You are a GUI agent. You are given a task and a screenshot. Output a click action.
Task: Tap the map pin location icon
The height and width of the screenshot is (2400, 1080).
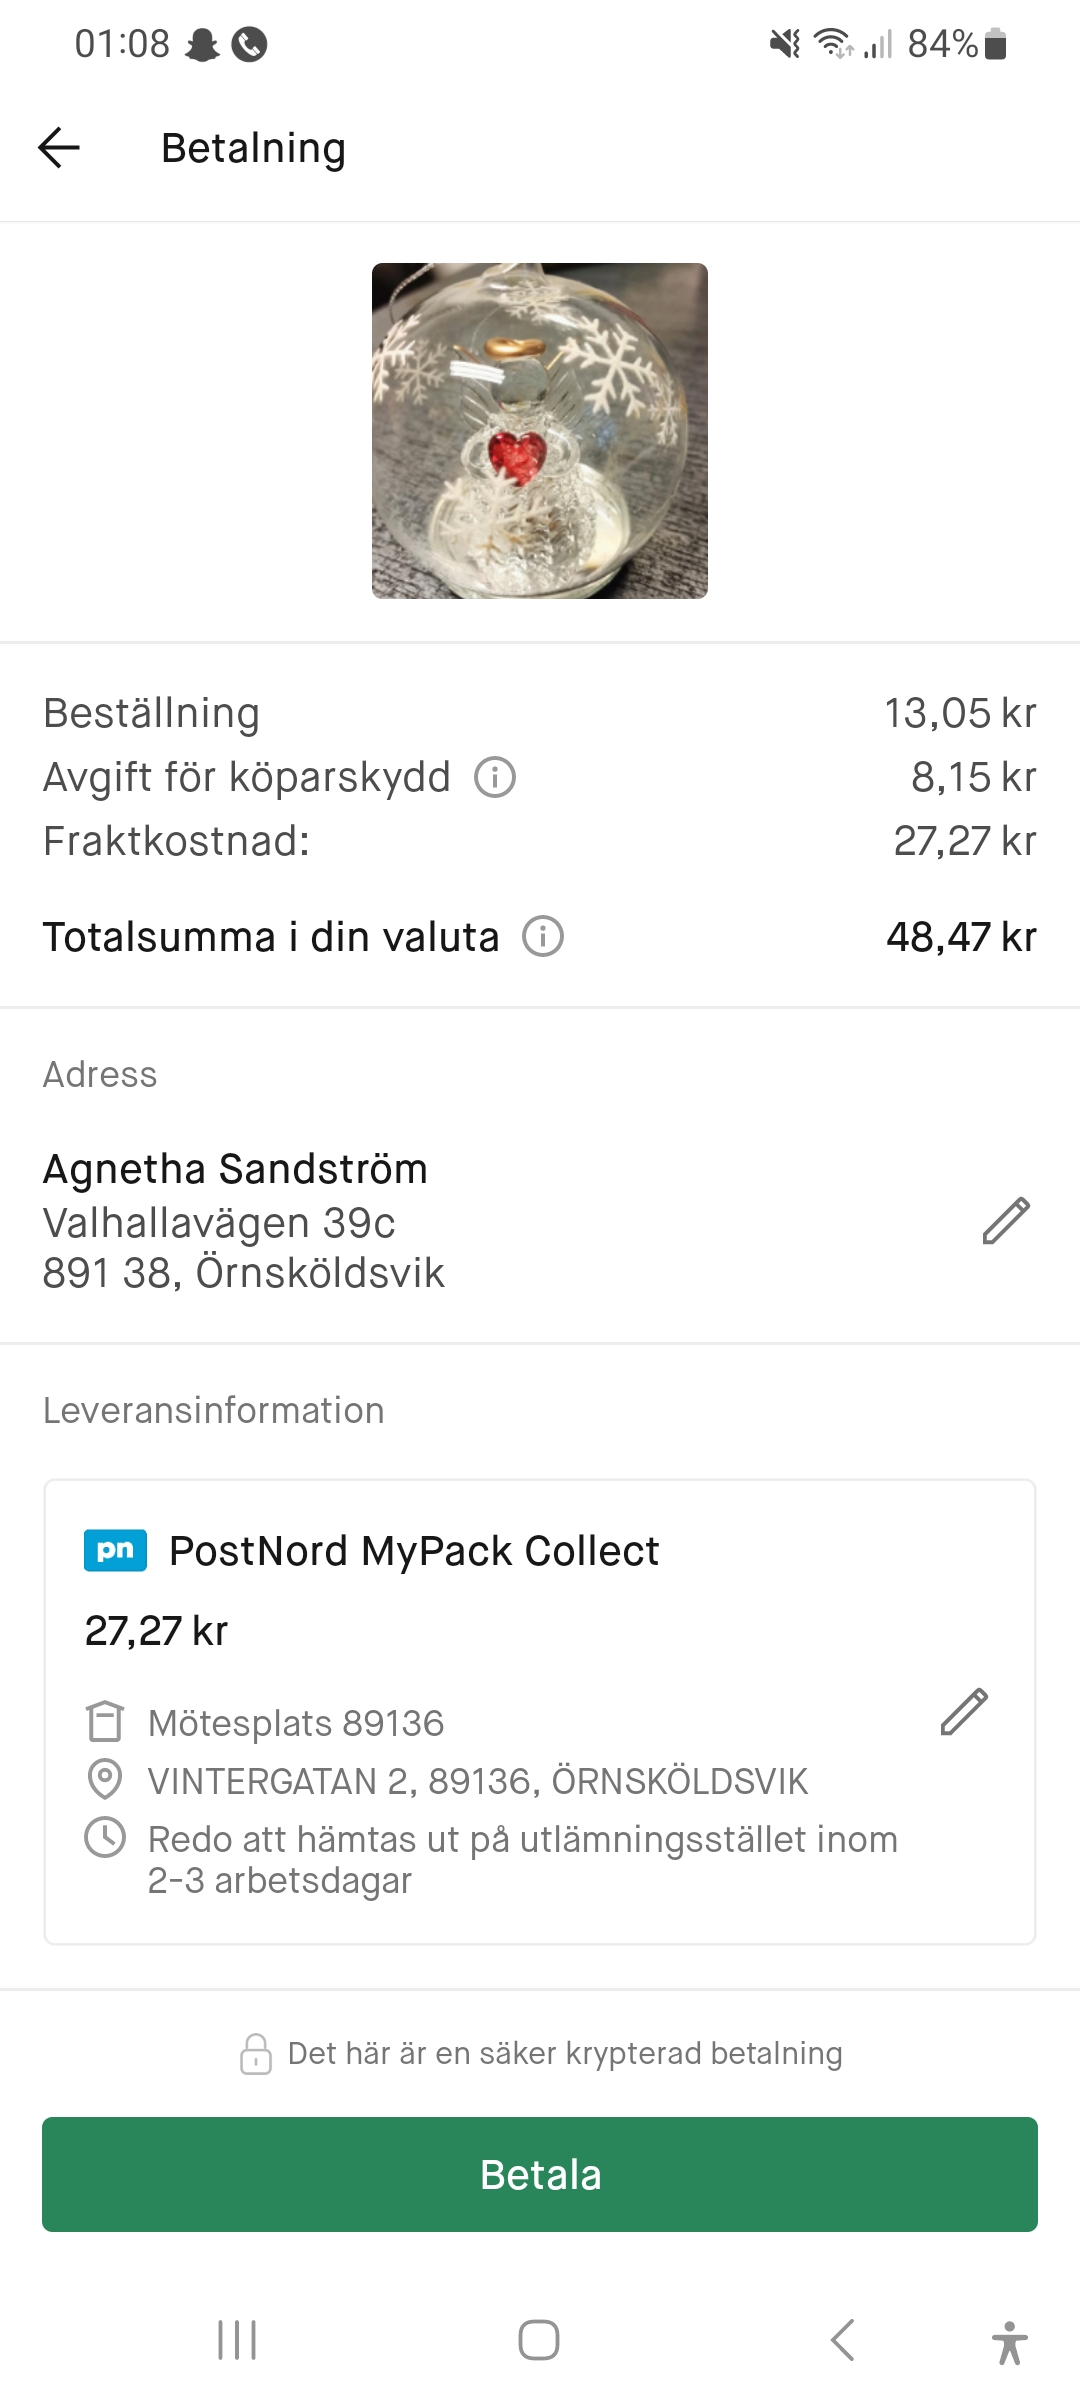point(105,1780)
